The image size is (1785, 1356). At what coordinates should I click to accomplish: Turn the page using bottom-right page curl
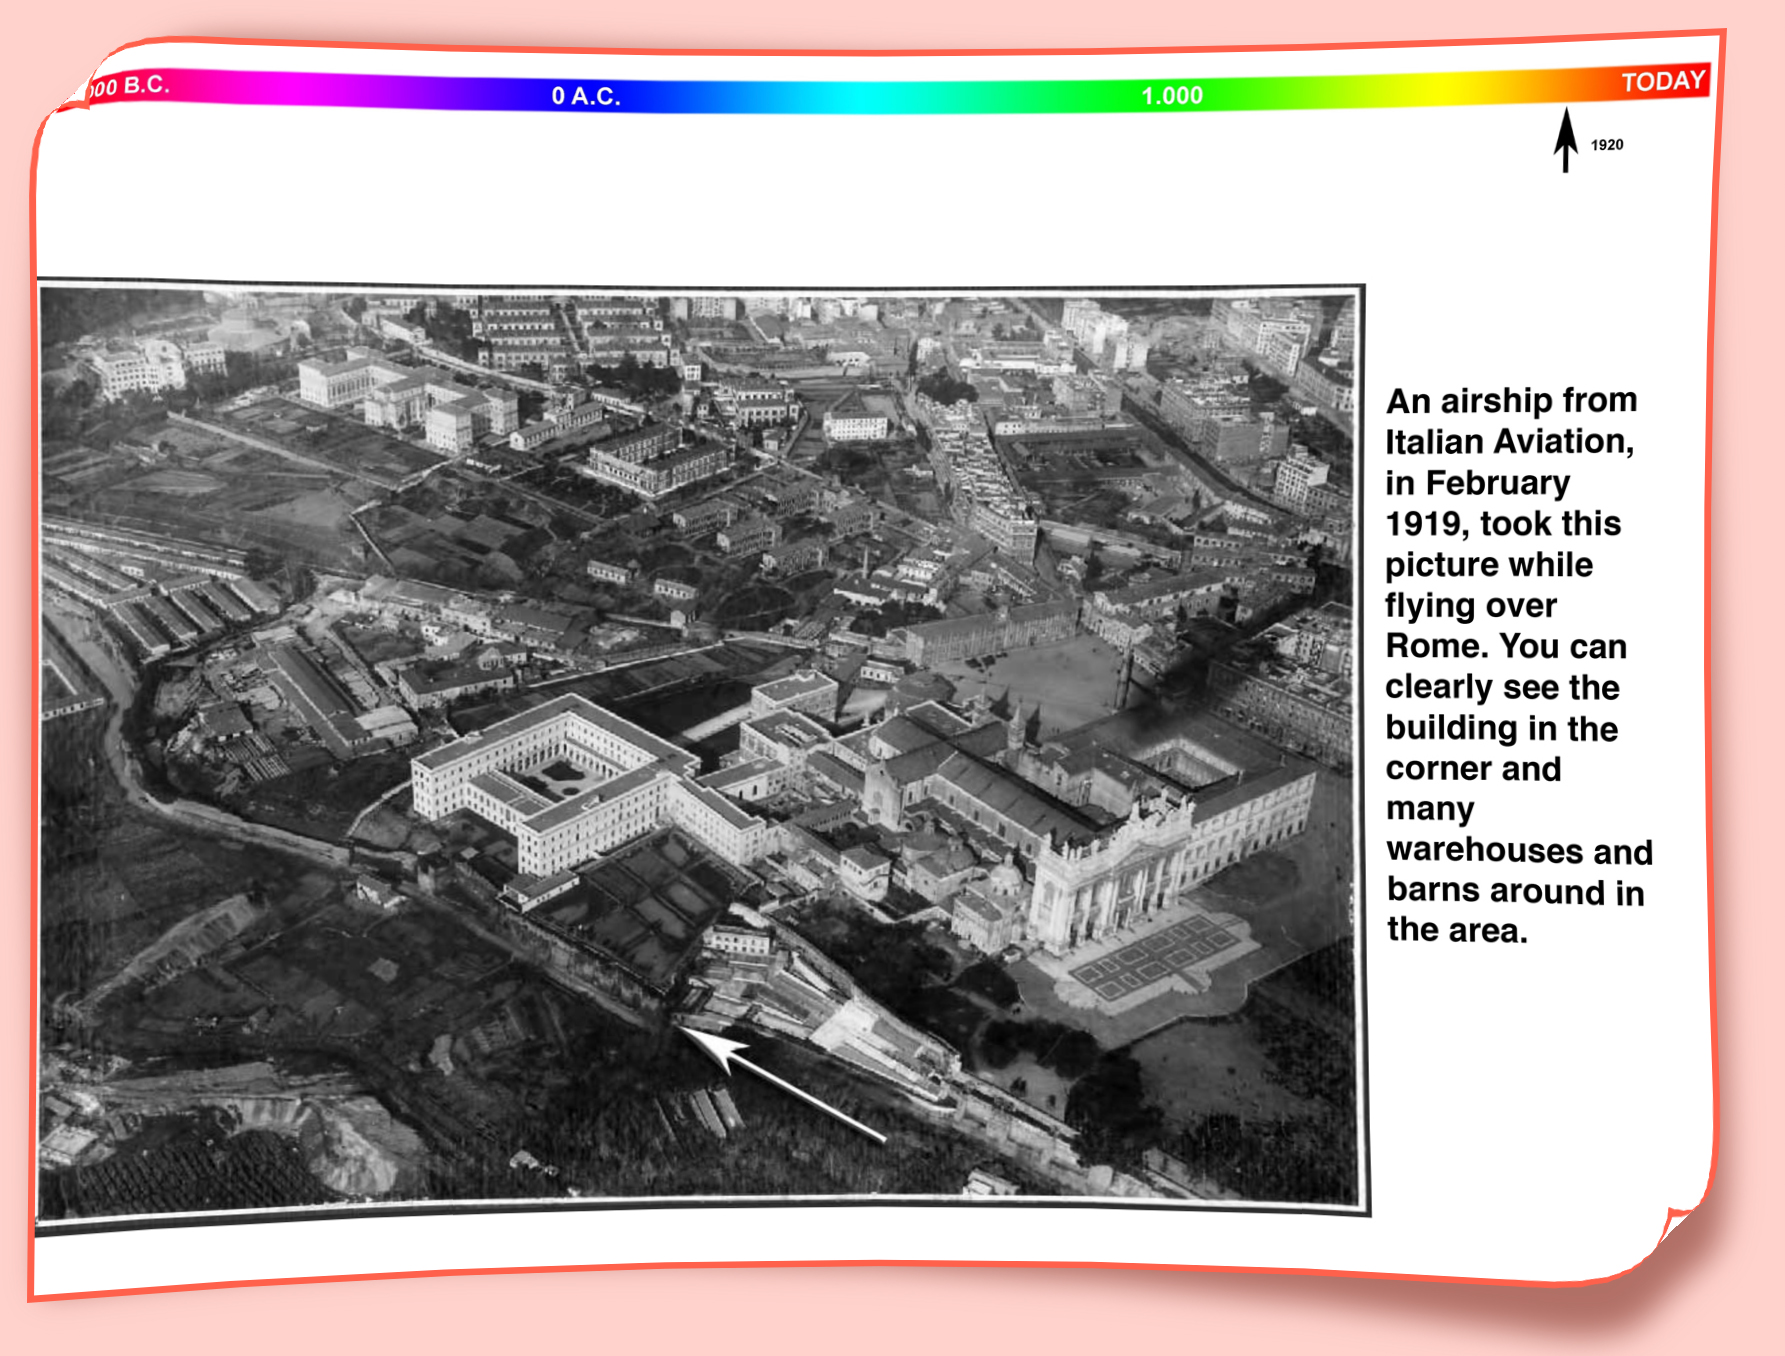(1678, 1228)
